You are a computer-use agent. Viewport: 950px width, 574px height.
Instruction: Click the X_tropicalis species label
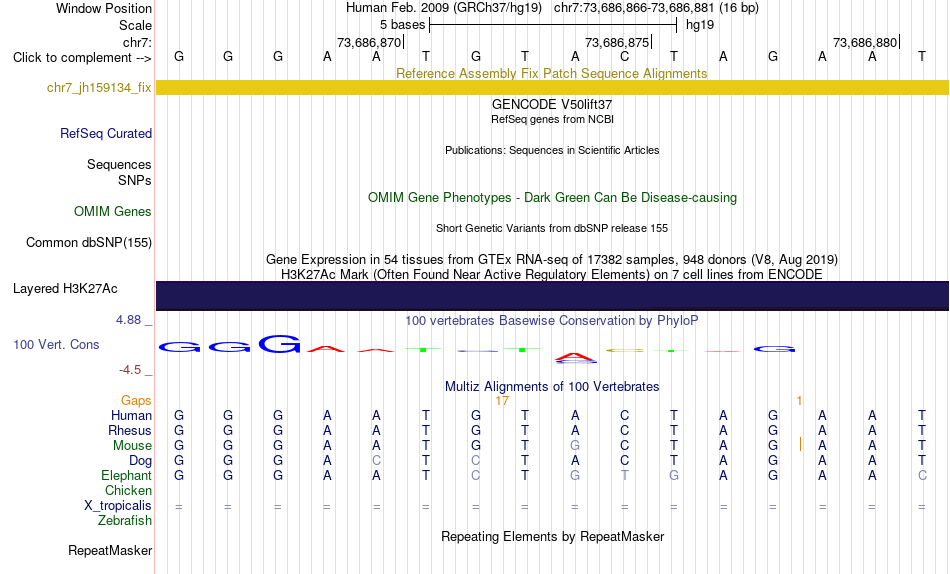tap(118, 506)
